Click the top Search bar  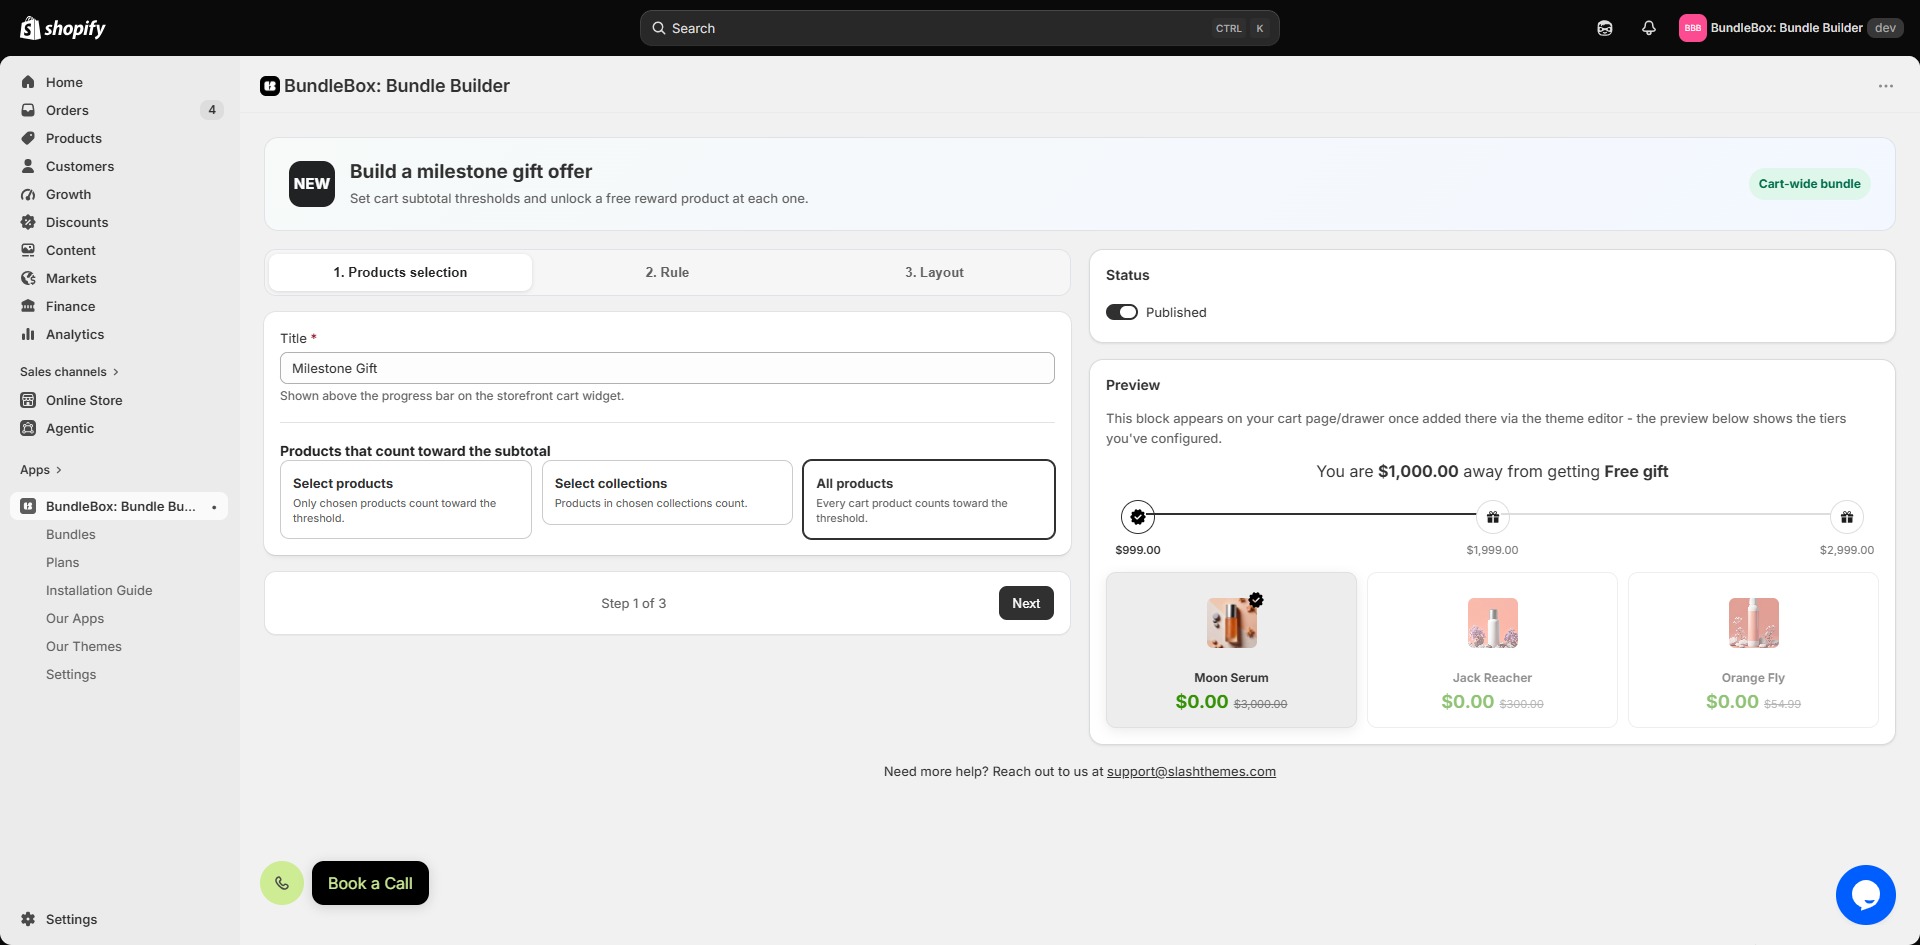click(x=960, y=28)
